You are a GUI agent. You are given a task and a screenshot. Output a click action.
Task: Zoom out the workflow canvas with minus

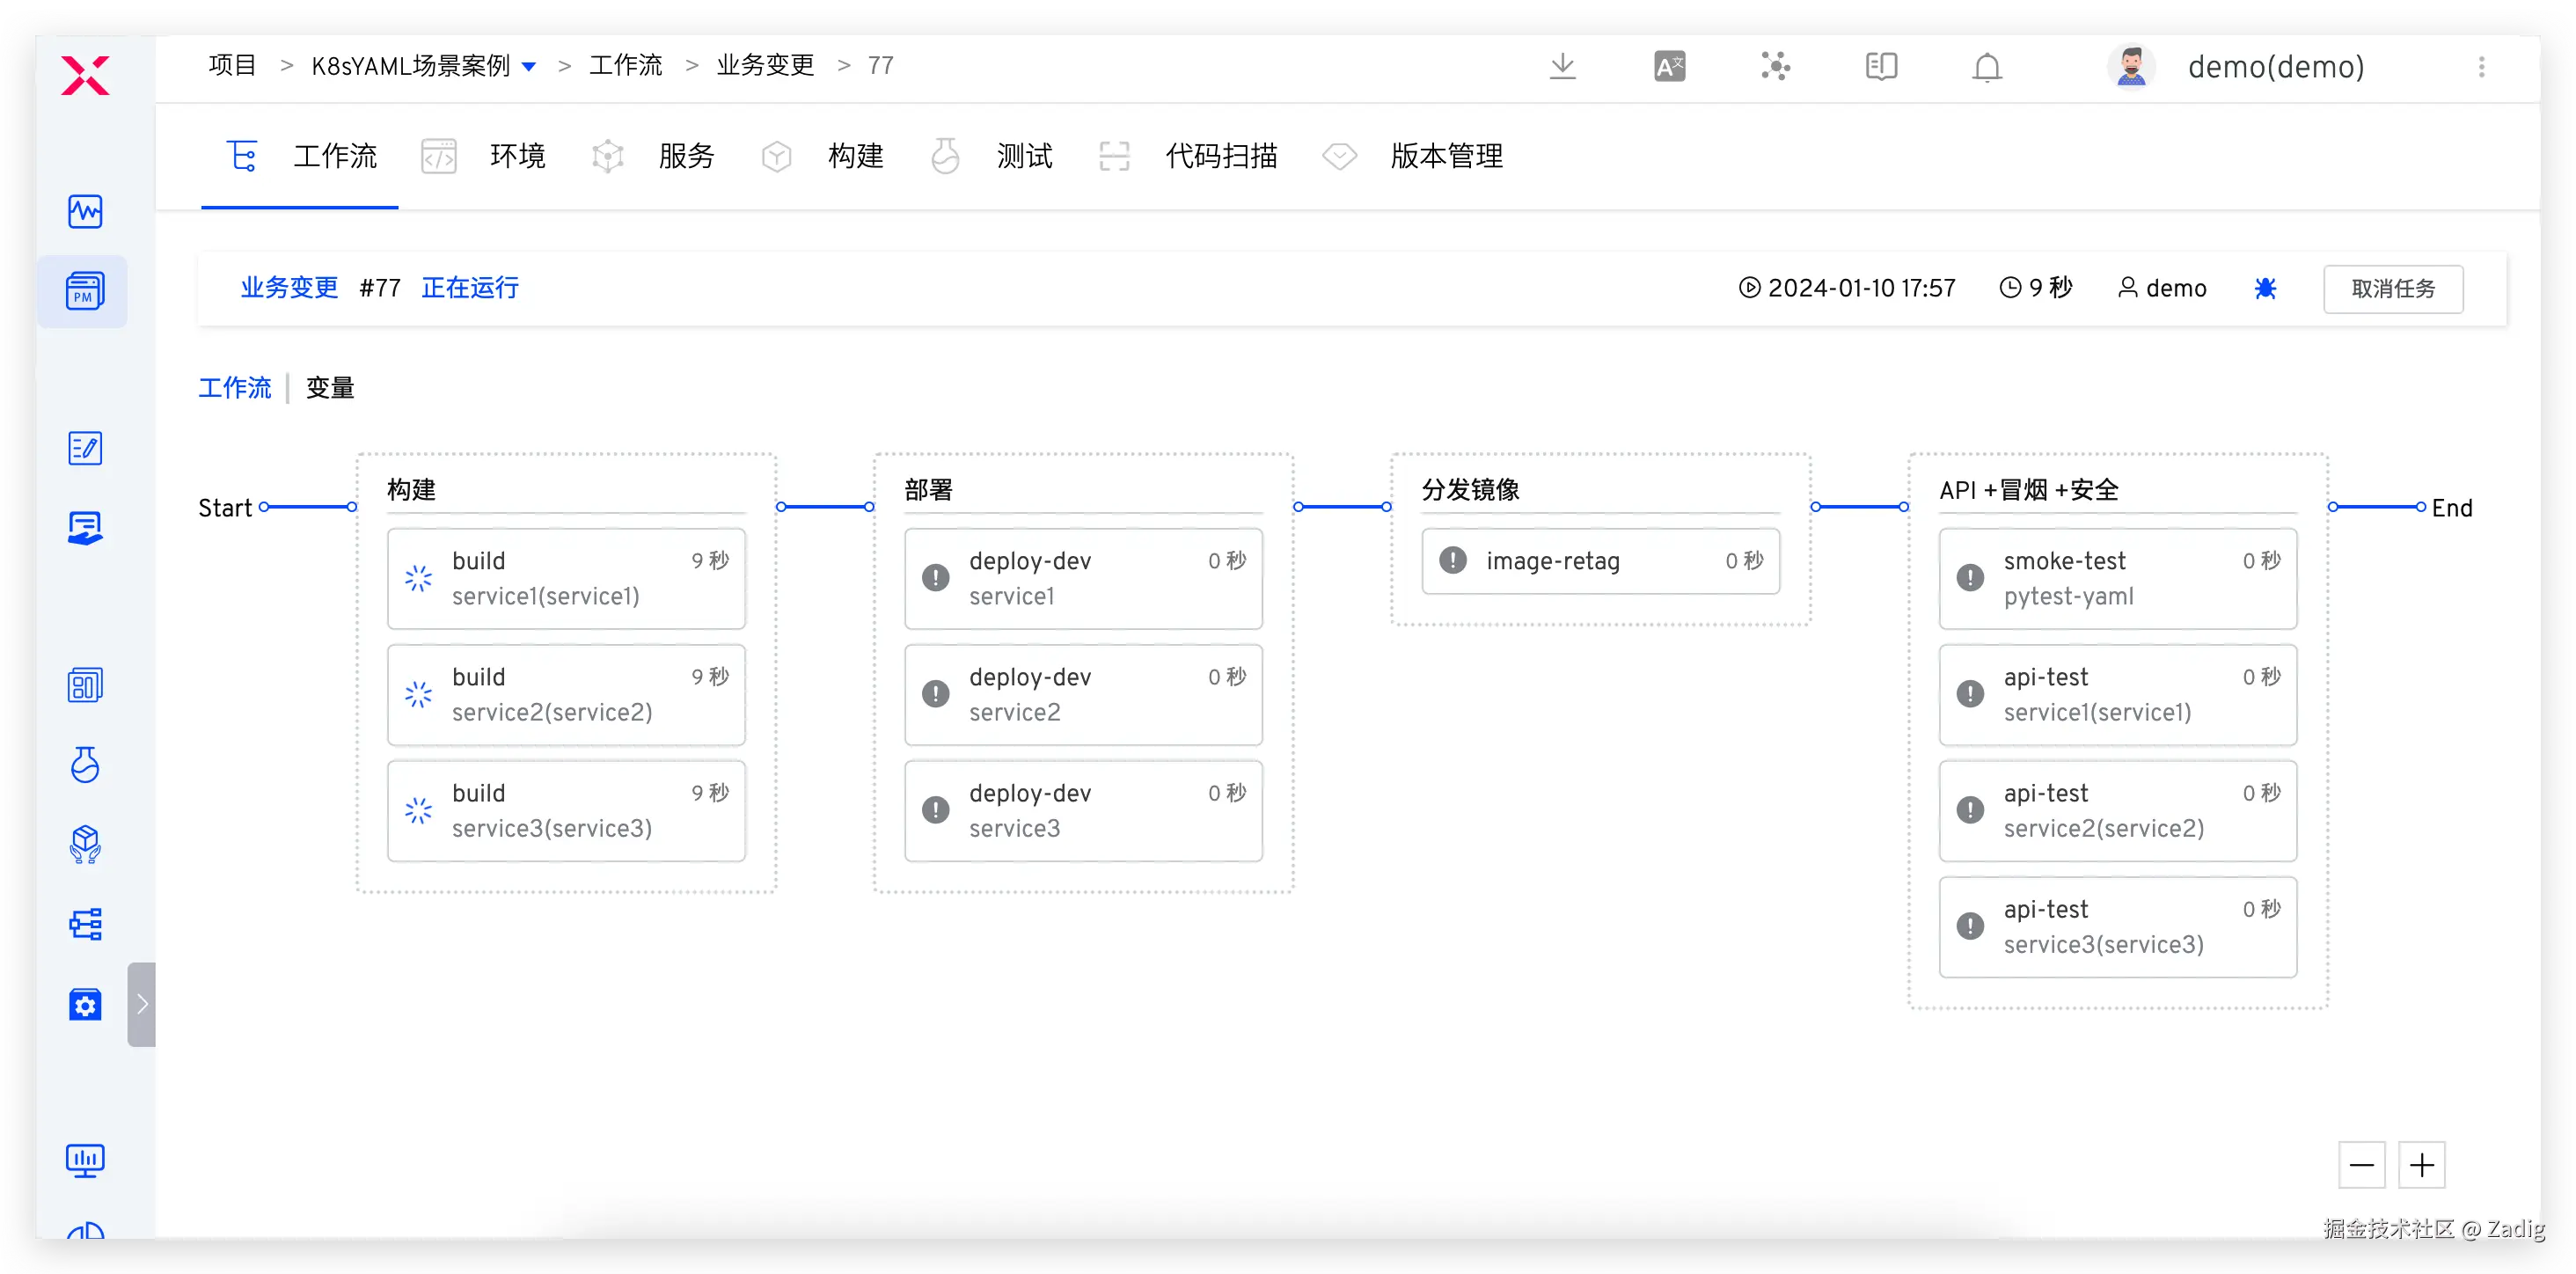coord(2361,1165)
